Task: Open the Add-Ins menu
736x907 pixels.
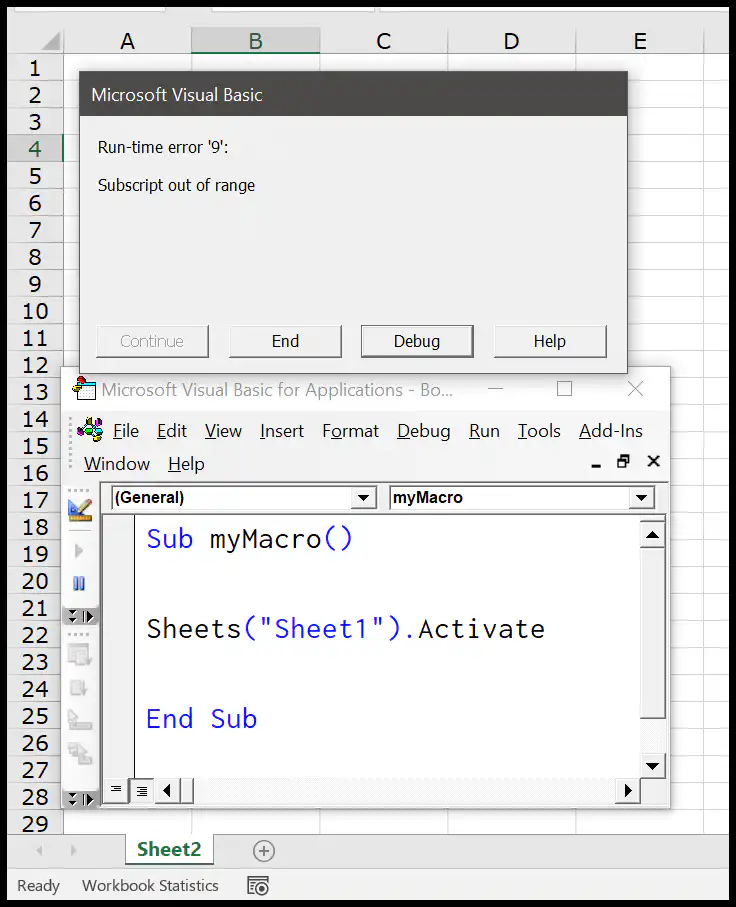Action: pos(611,431)
